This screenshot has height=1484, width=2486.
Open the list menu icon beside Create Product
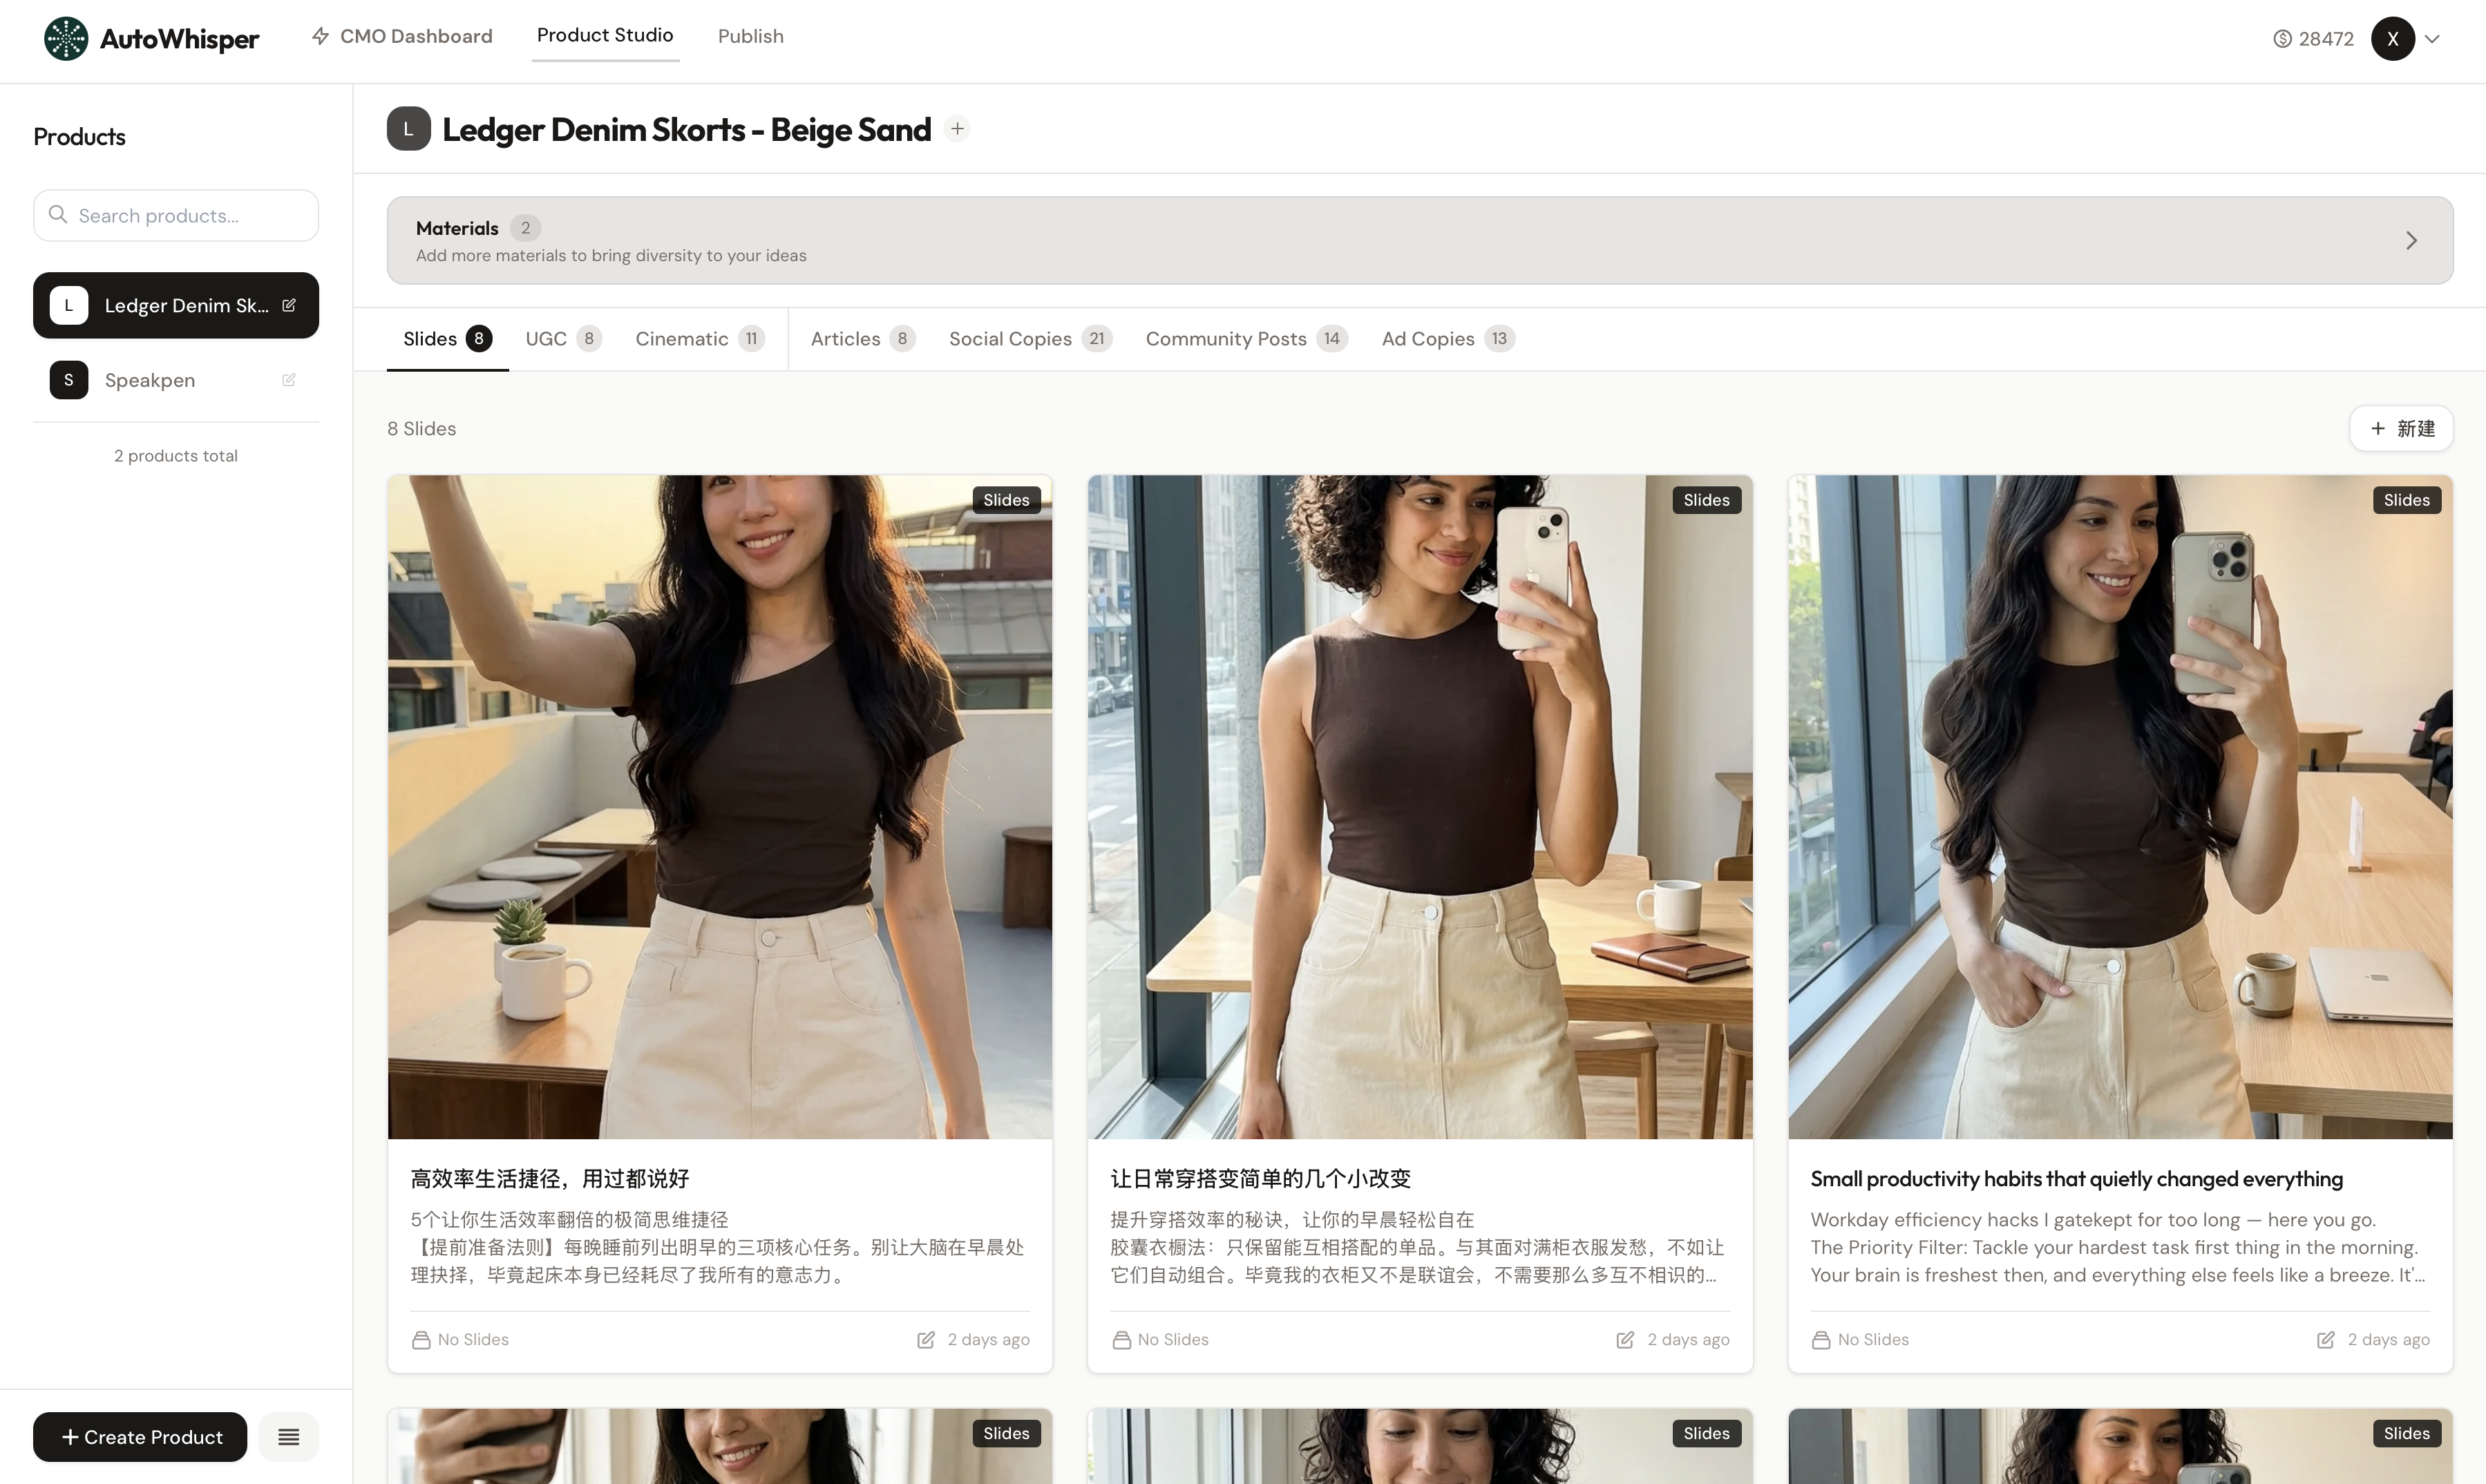[x=288, y=1437]
